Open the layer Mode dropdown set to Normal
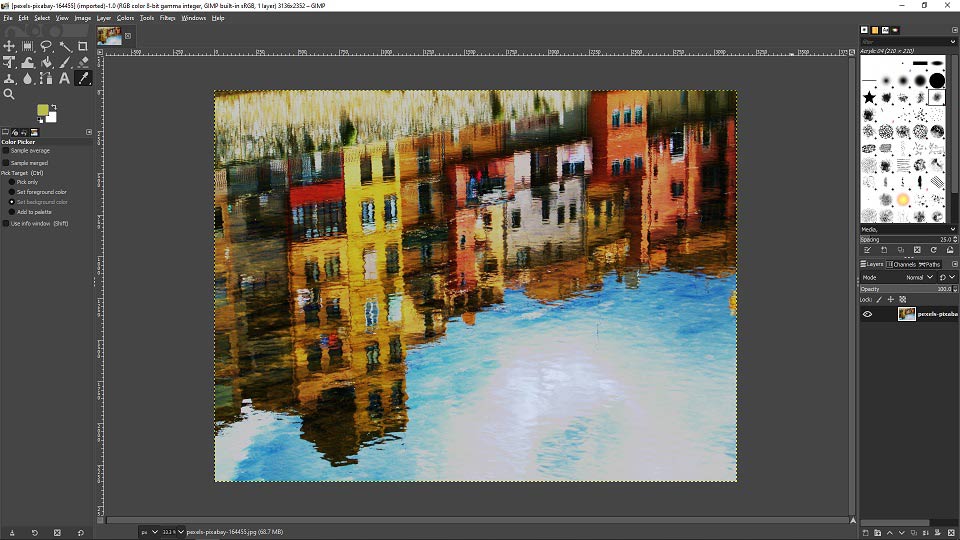Screen dimensions: 960x540 [918, 277]
